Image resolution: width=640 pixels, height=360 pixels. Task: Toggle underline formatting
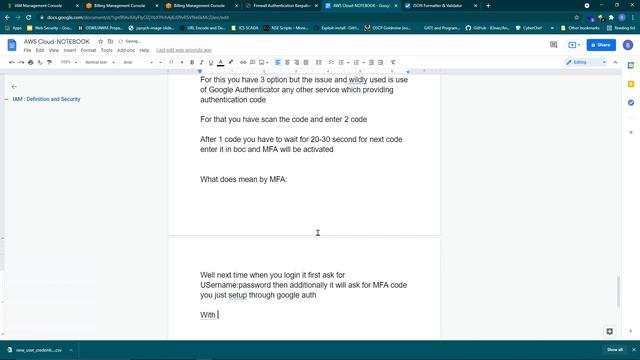[x=211, y=62]
